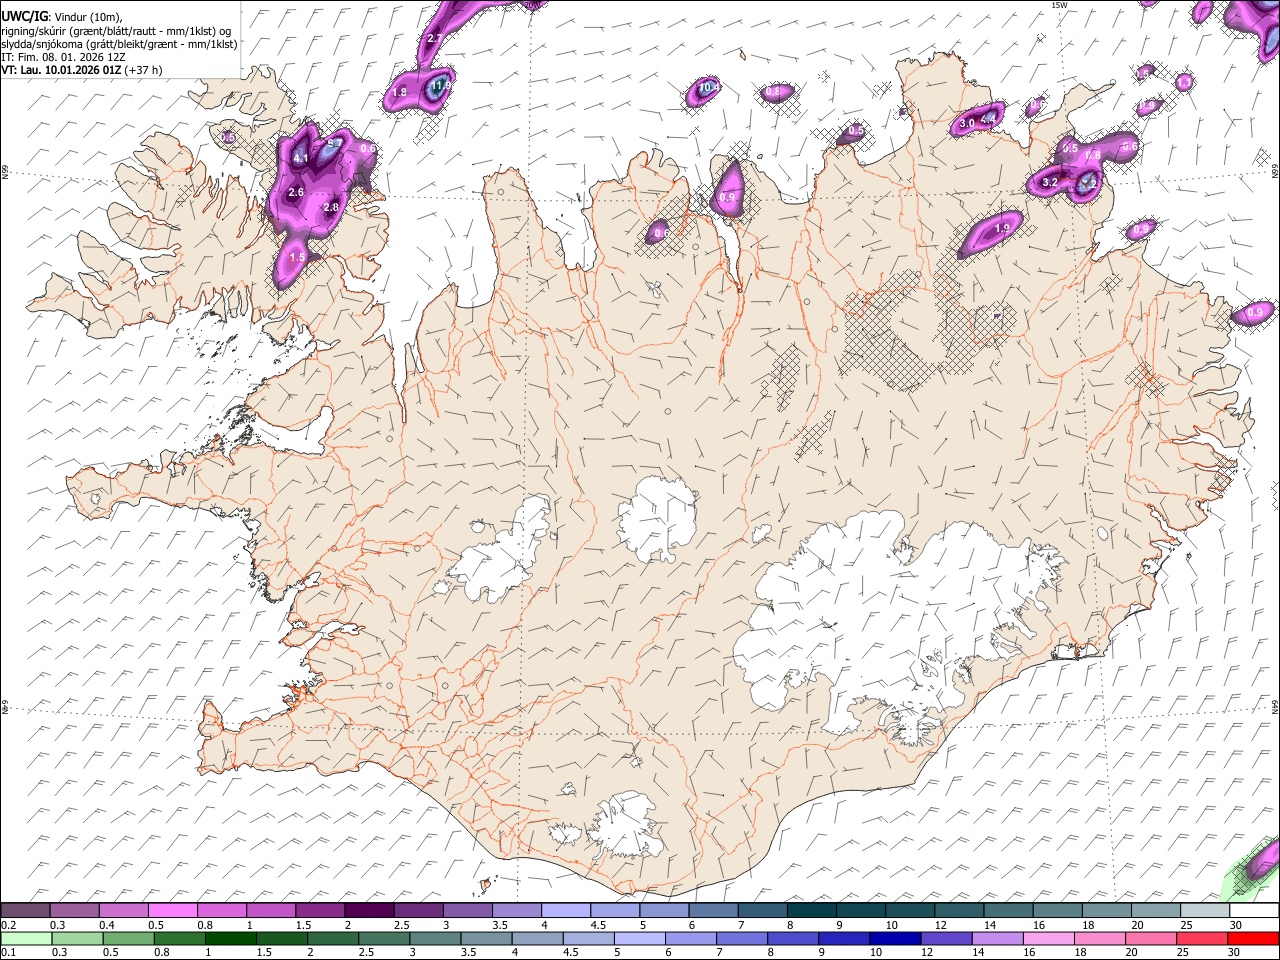Click the '0.1' label on lower legend row
This screenshot has height=960, width=1280.
click(8, 951)
